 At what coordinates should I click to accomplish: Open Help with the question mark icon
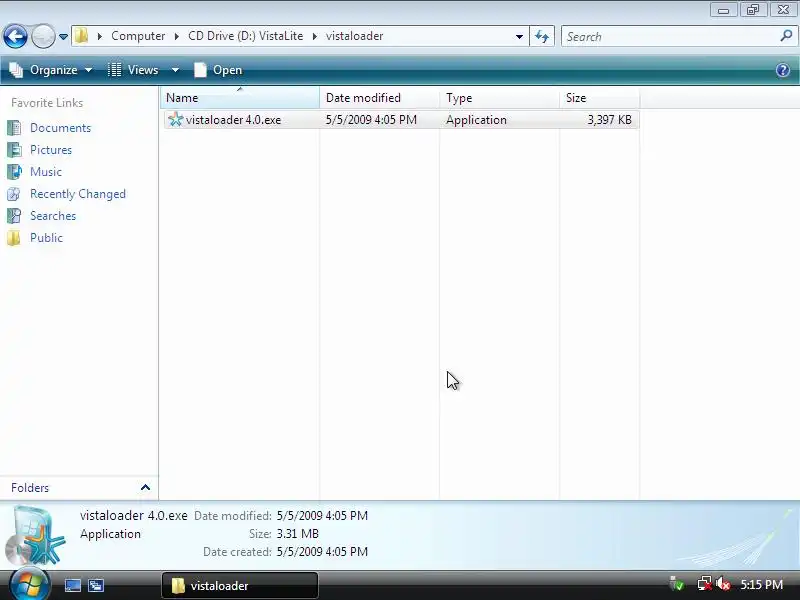point(783,70)
